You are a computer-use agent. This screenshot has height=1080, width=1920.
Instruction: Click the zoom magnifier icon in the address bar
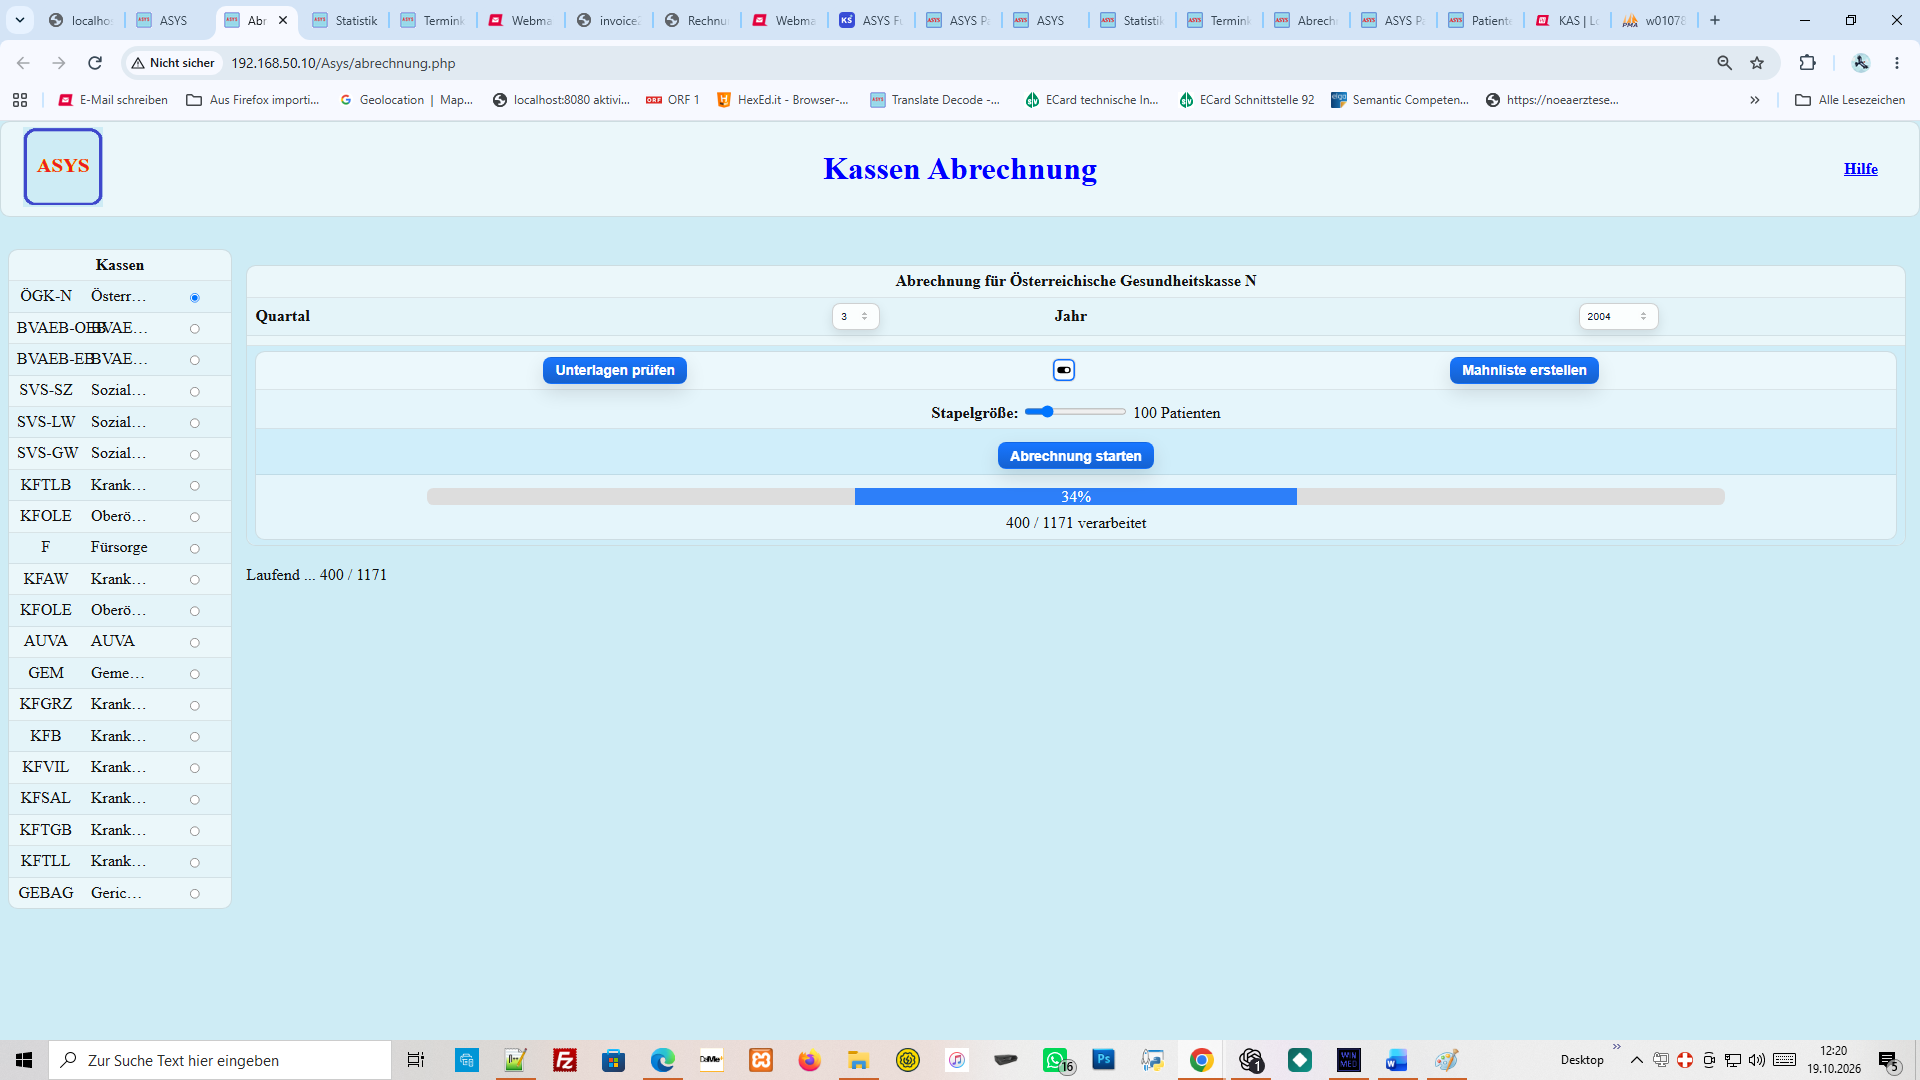click(1724, 63)
